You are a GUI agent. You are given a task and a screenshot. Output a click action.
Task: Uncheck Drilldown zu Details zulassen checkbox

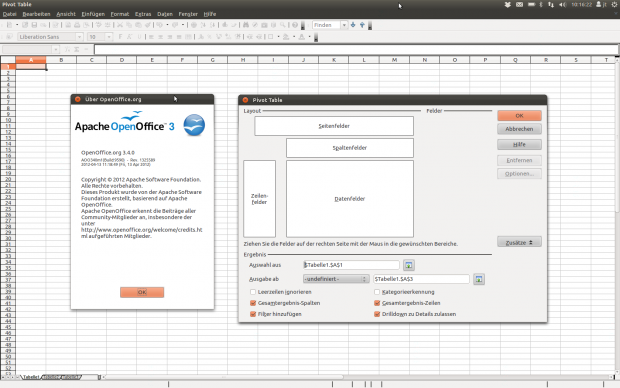pos(377,314)
